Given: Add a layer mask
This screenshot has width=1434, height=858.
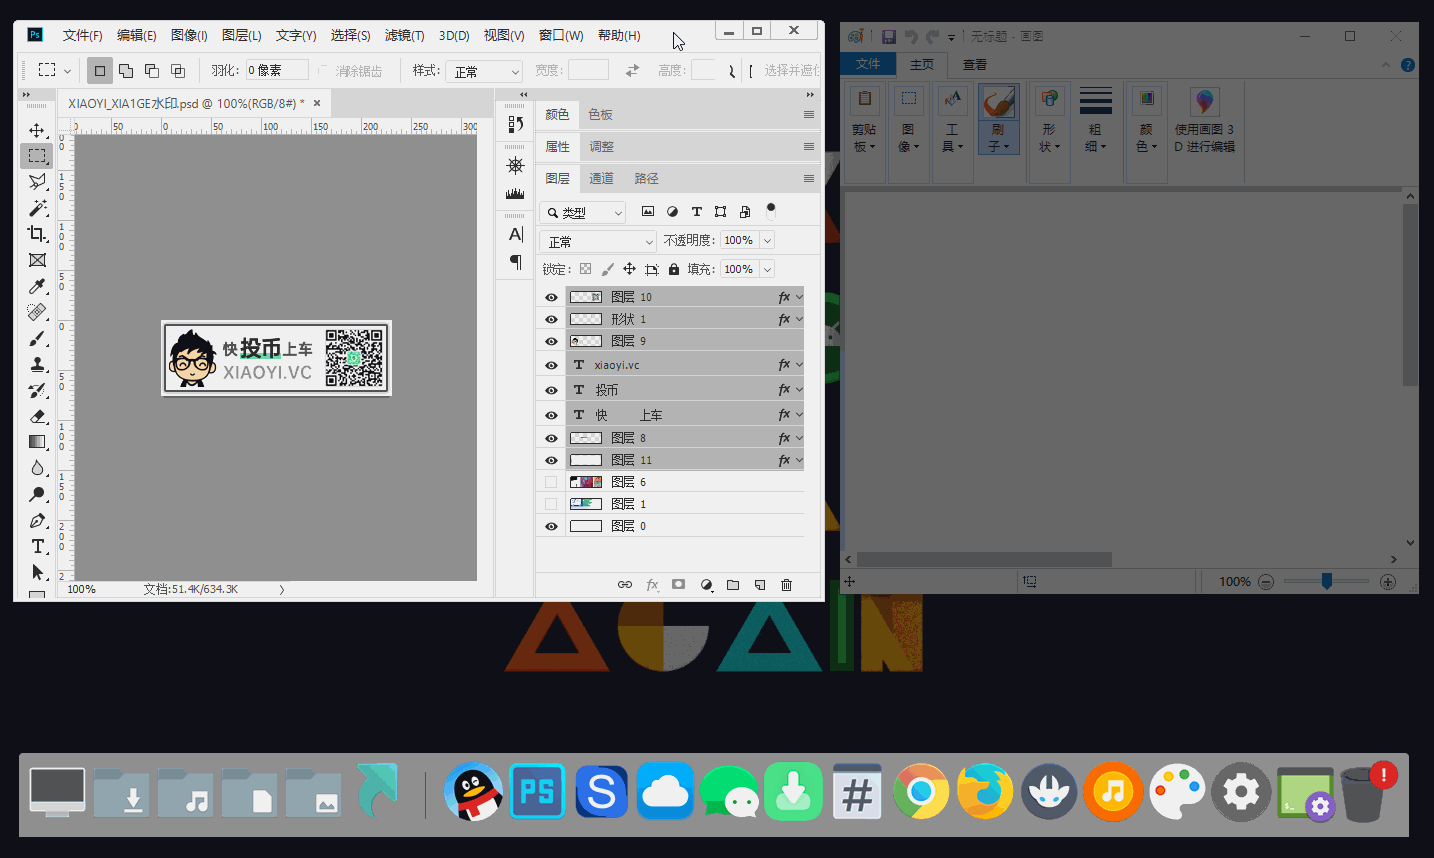Looking at the screenshot, I should tap(678, 585).
